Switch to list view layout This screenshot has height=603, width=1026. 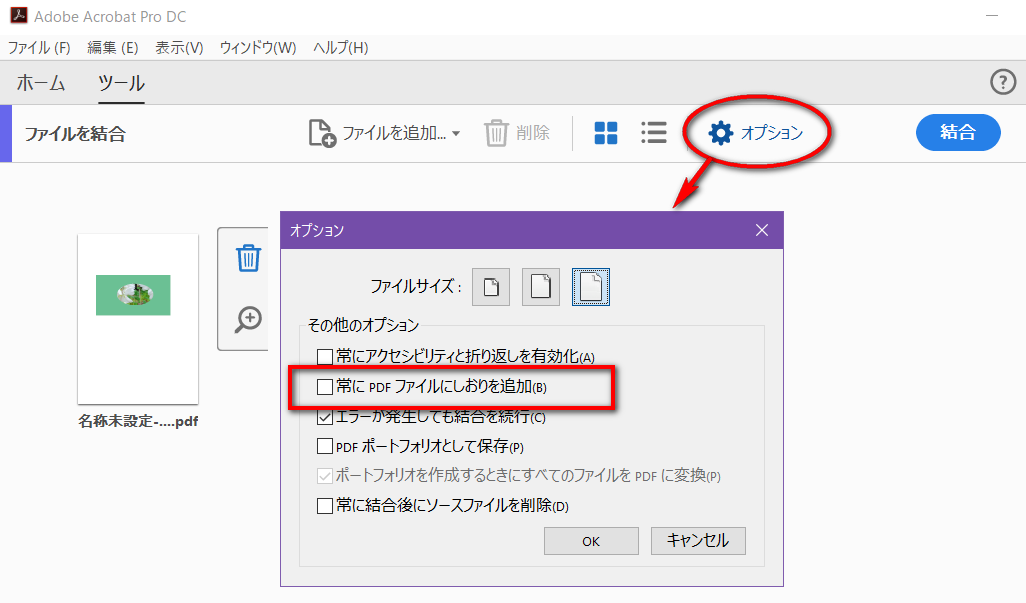pyautogui.click(x=653, y=132)
